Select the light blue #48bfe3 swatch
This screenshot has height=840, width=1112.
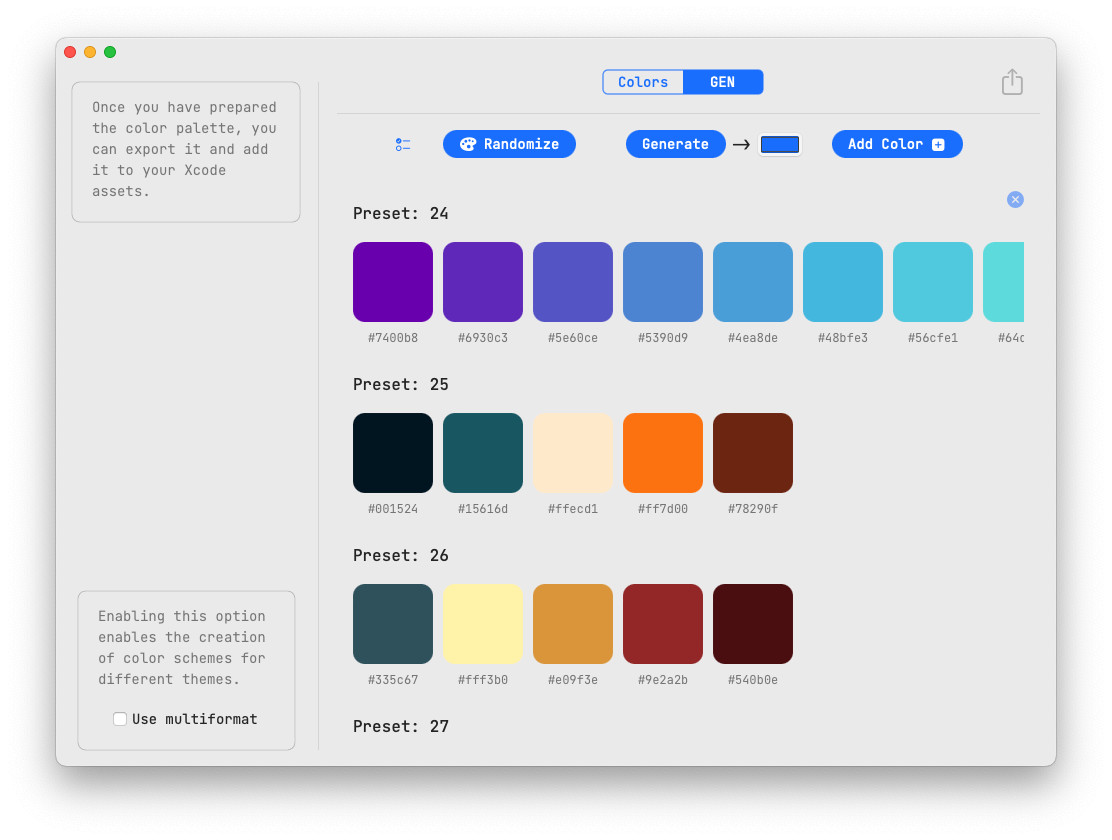(x=843, y=282)
